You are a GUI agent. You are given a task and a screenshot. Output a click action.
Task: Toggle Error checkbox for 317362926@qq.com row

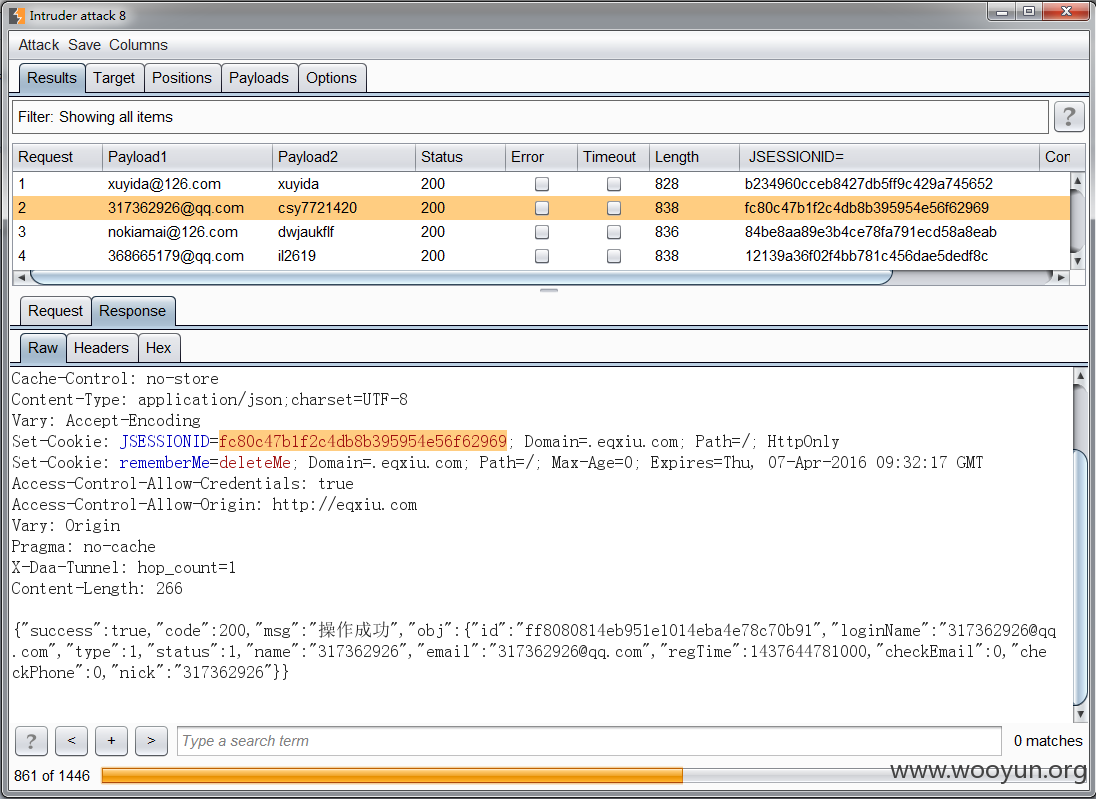[542, 208]
